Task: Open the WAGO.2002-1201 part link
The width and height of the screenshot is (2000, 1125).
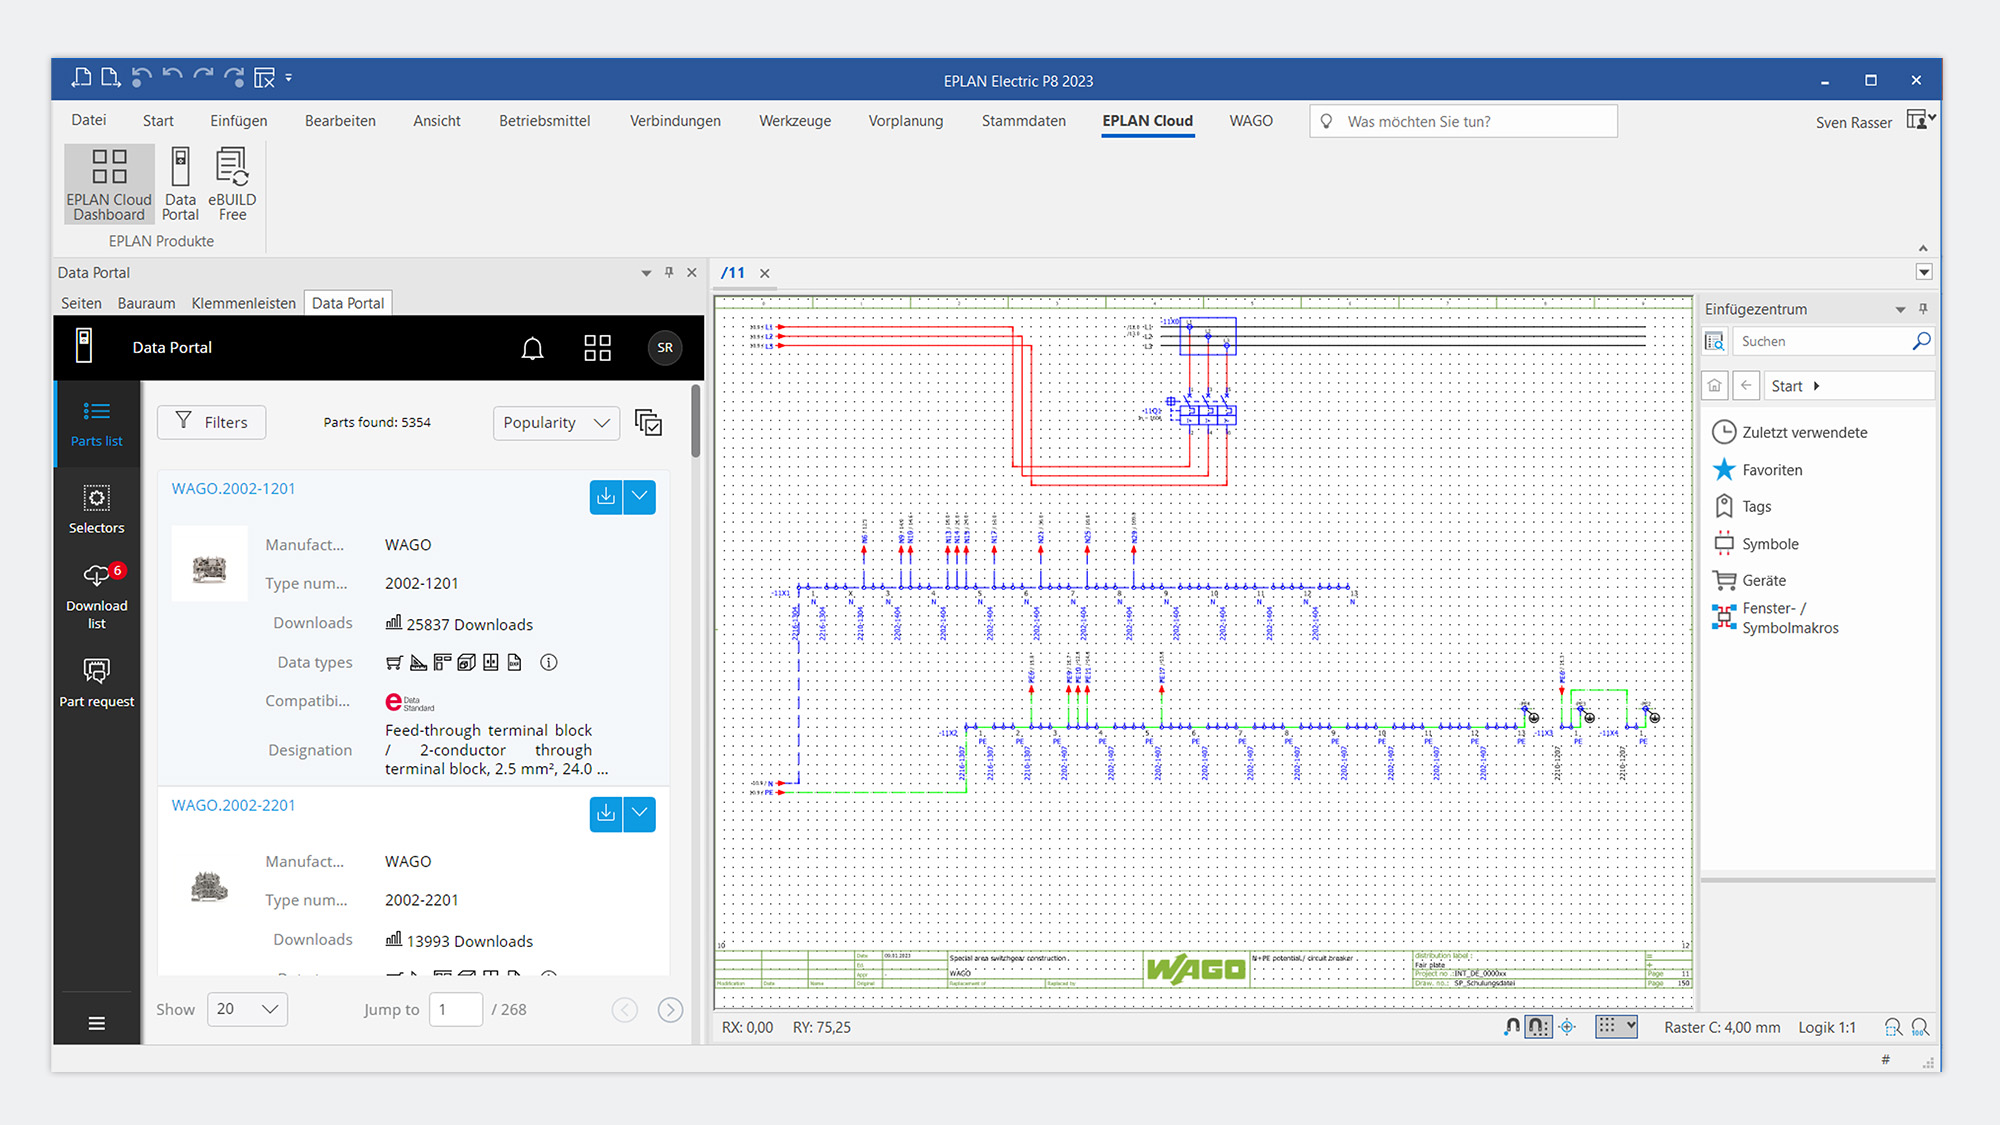Action: [x=234, y=488]
